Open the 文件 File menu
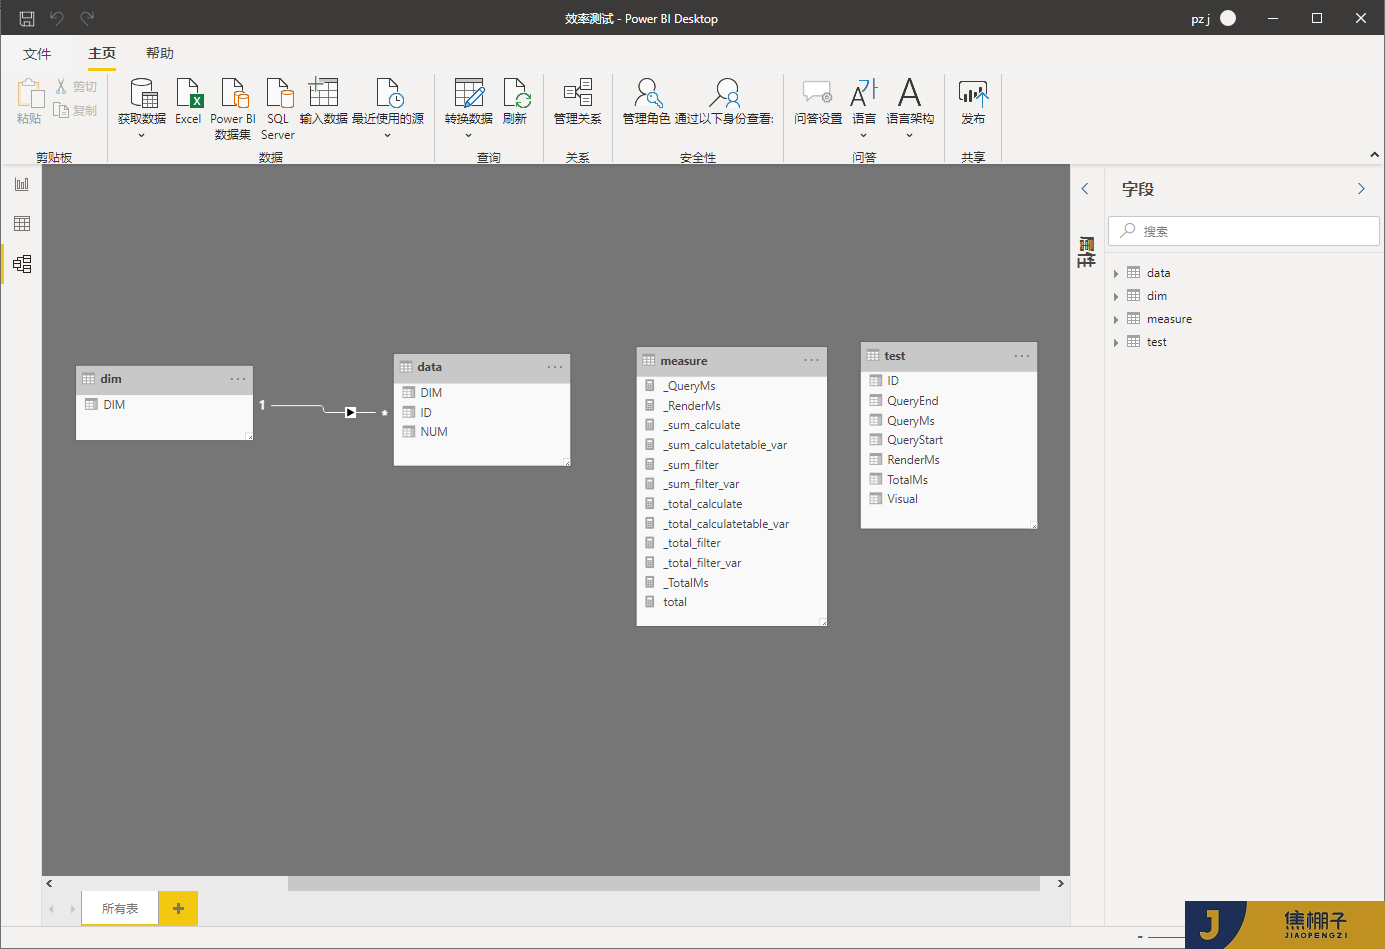This screenshot has width=1385, height=949. (x=37, y=53)
